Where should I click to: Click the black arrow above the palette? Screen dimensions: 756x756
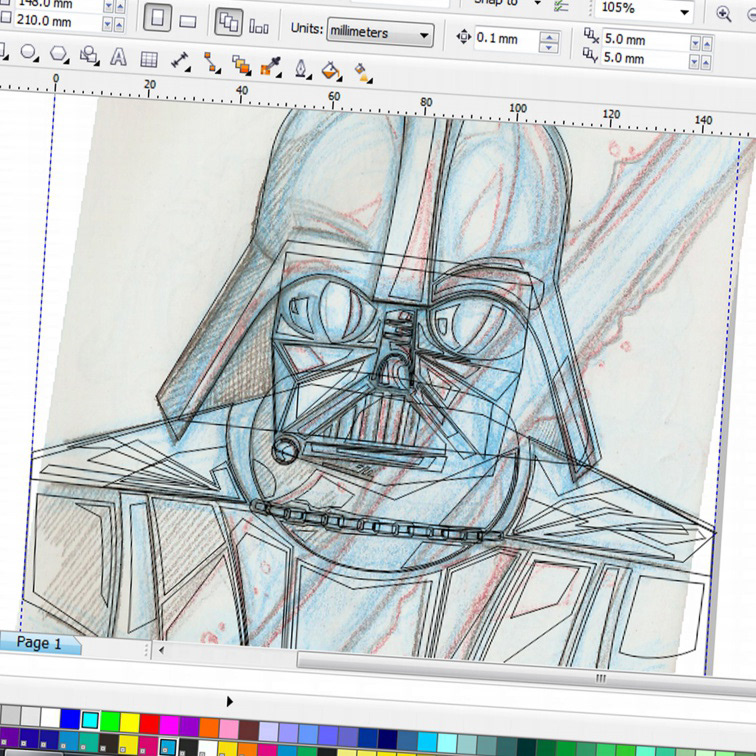pos(230,701)
